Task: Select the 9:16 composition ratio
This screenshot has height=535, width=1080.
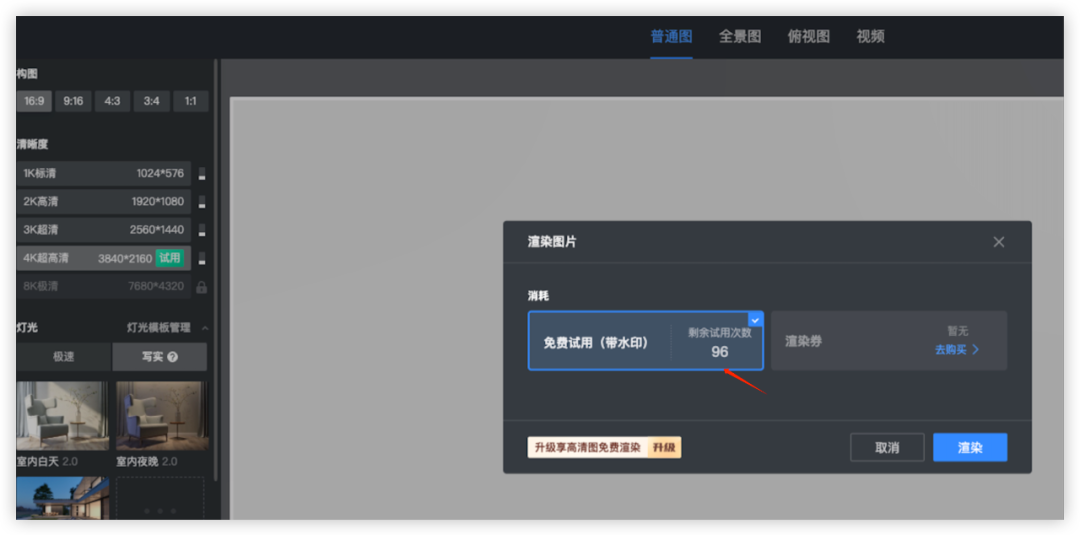Action: click(73, 101)
